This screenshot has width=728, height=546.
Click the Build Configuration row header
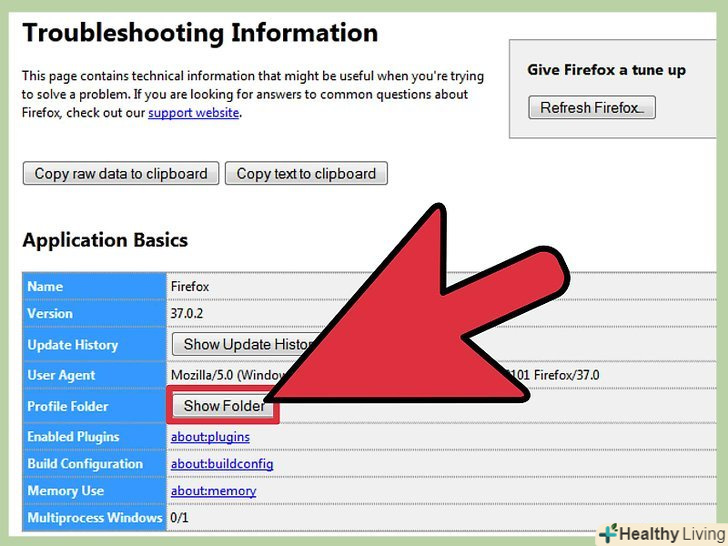94,464
